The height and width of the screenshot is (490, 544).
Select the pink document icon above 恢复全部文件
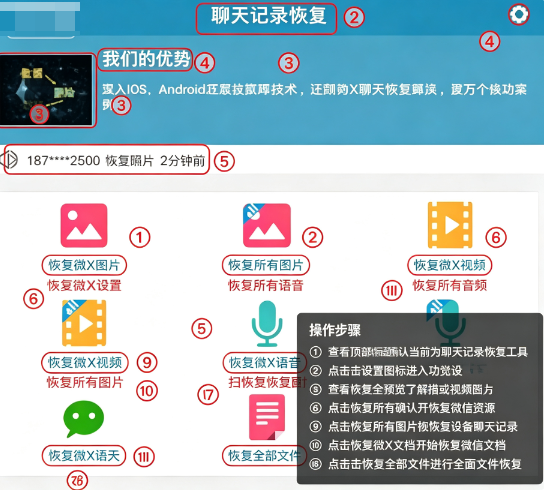click(x=267, y=417)
